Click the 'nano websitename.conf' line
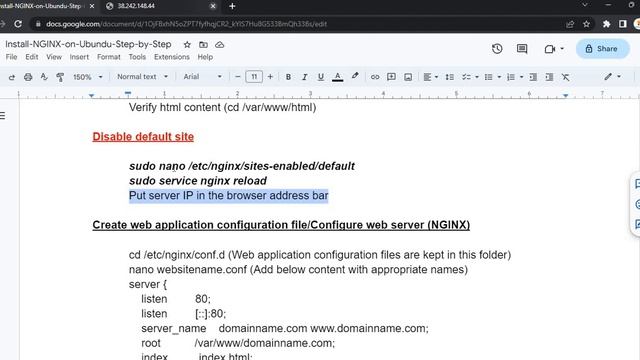 [298, 269]
